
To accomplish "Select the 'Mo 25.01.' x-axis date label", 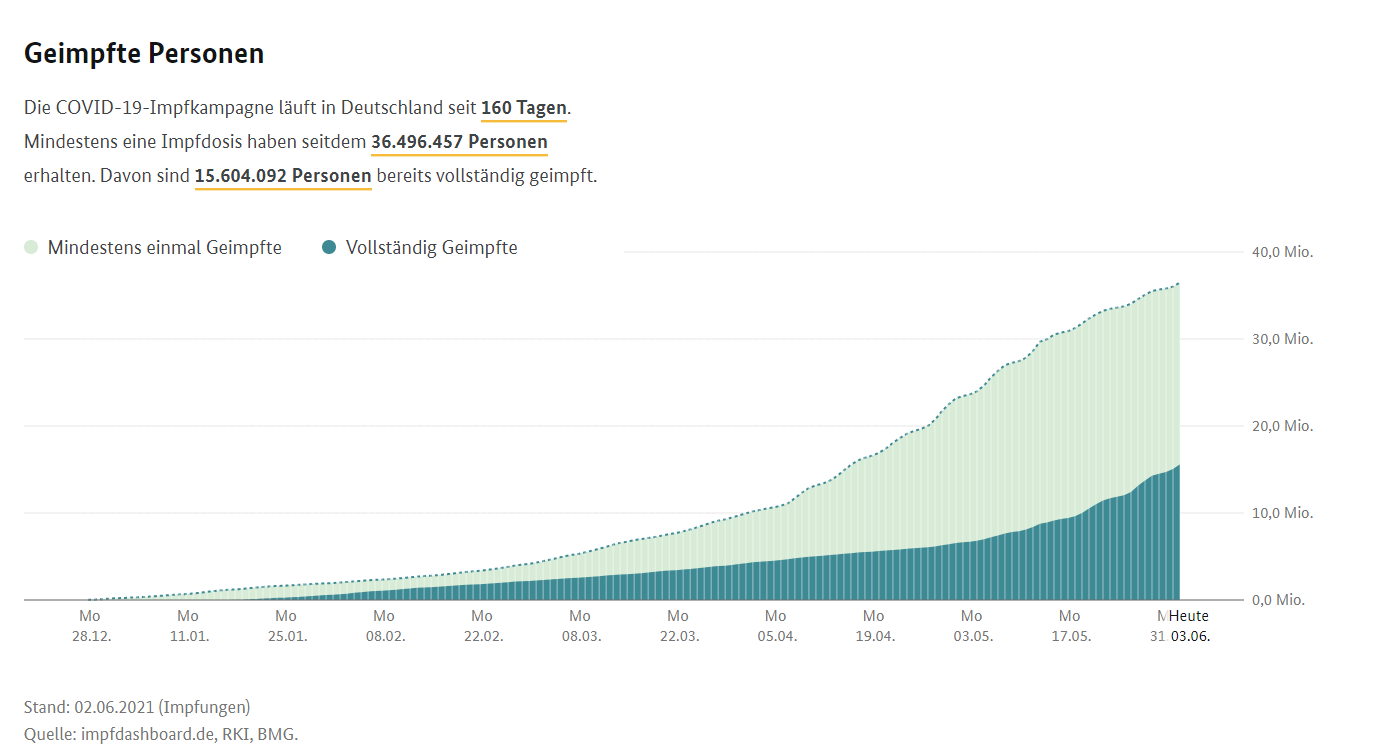I will pyautogui.click(x=286, y=626).
